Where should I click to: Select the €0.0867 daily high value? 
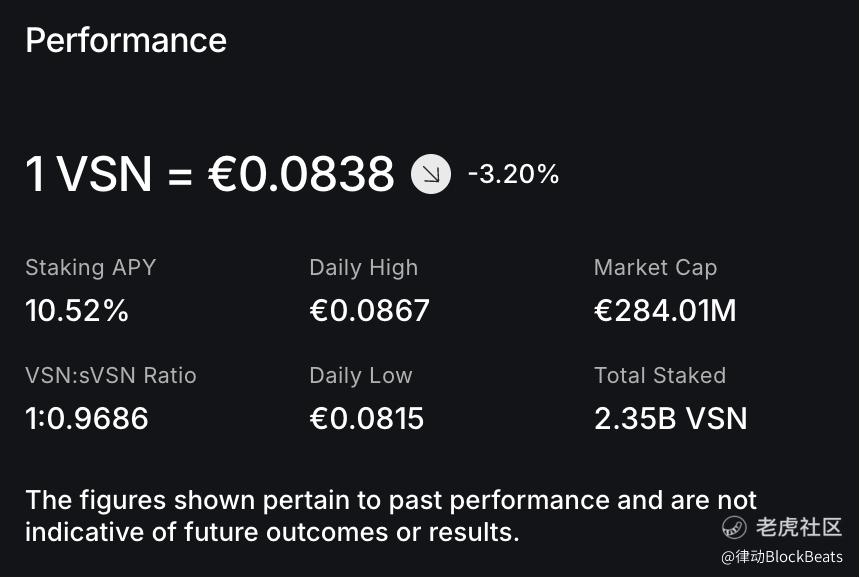(370, 311)
